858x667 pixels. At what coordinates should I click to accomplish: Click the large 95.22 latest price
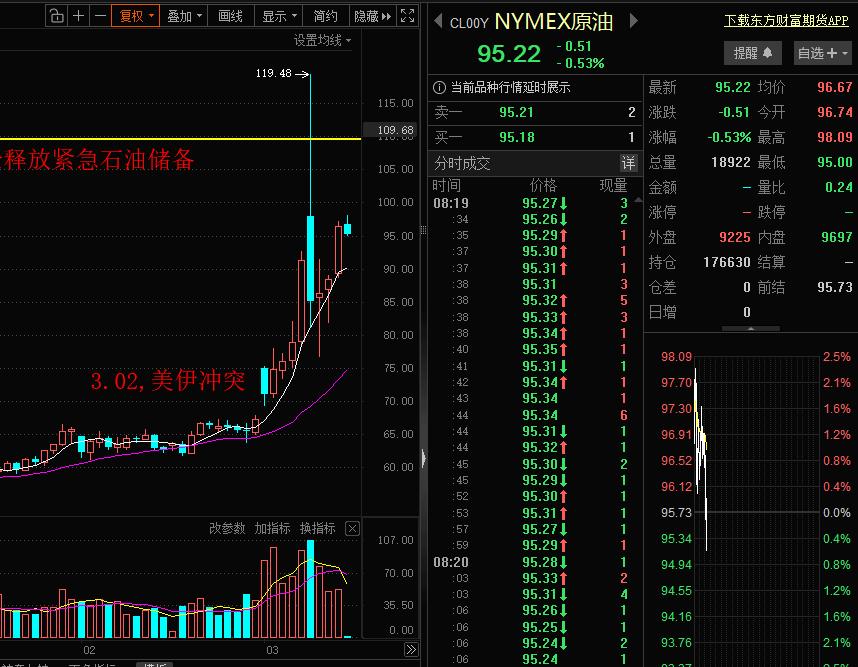509,54
